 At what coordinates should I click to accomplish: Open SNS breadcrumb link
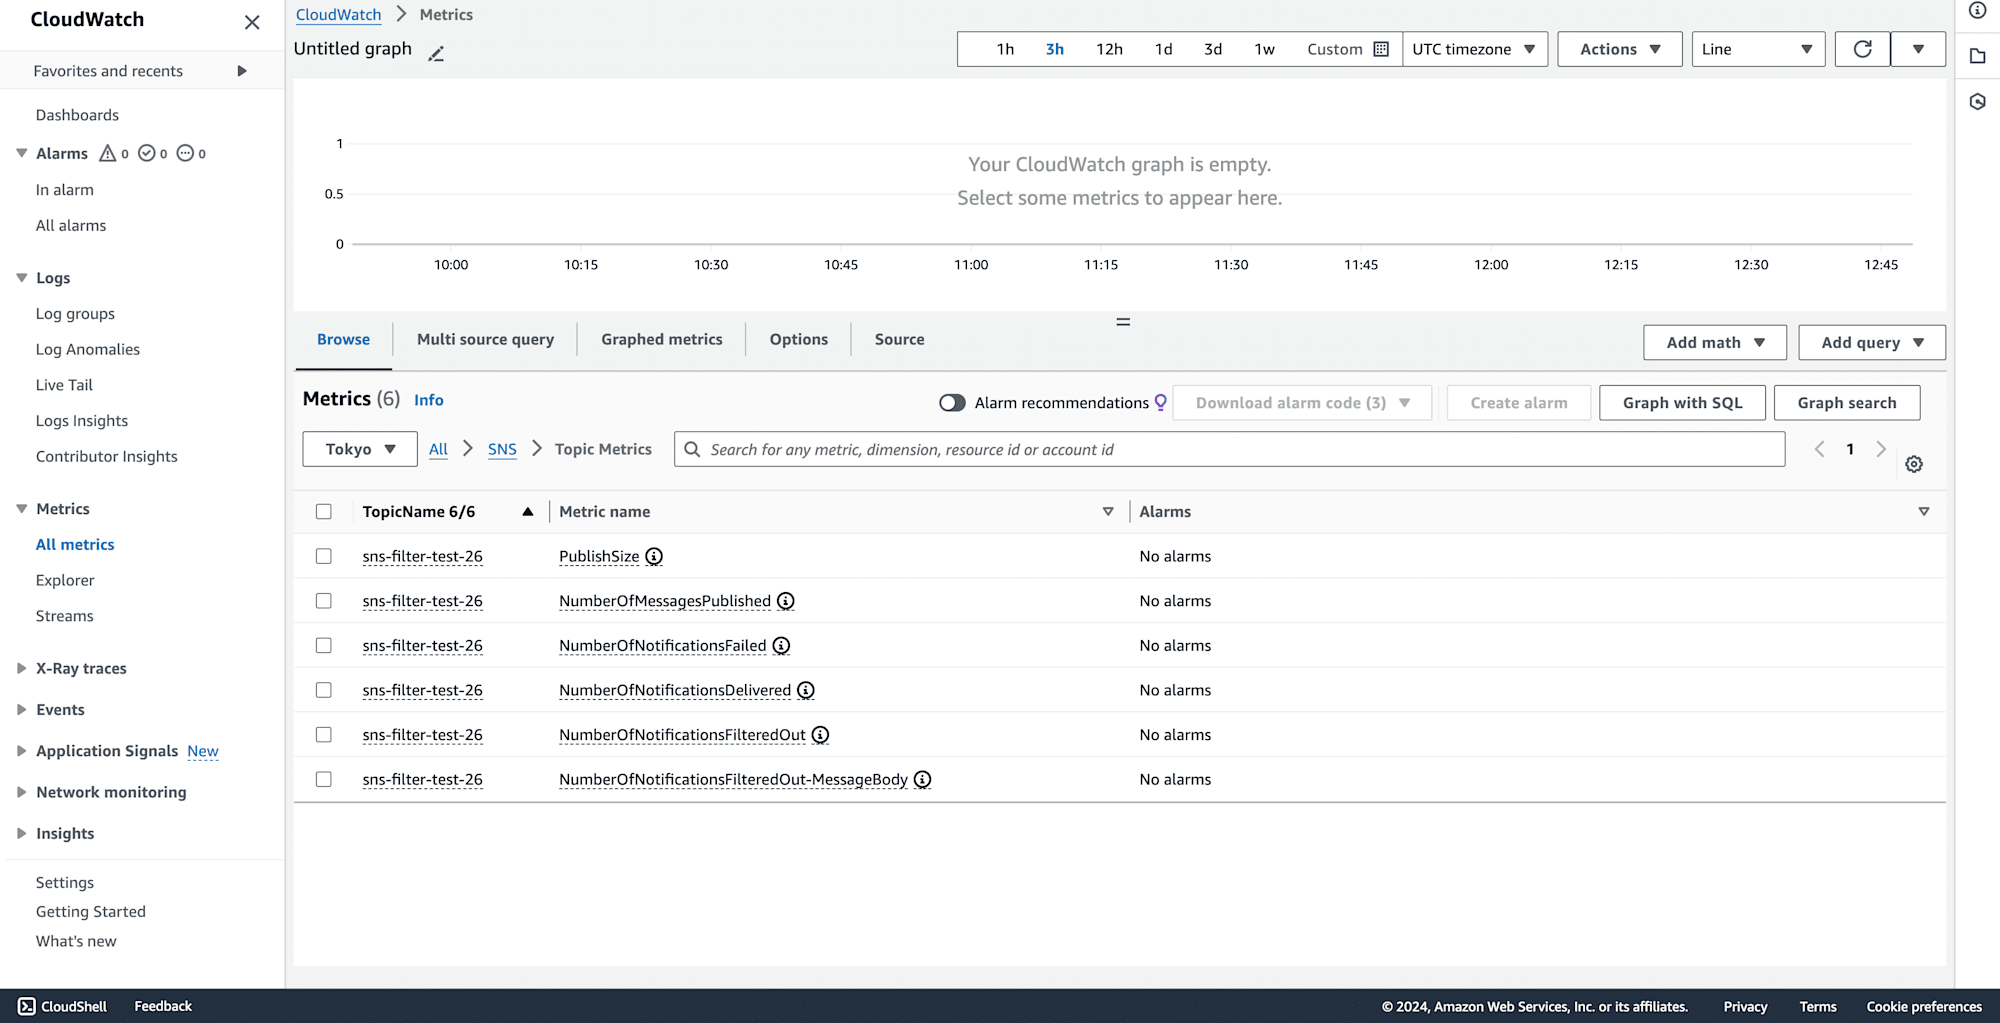click(x=502, y=449)
